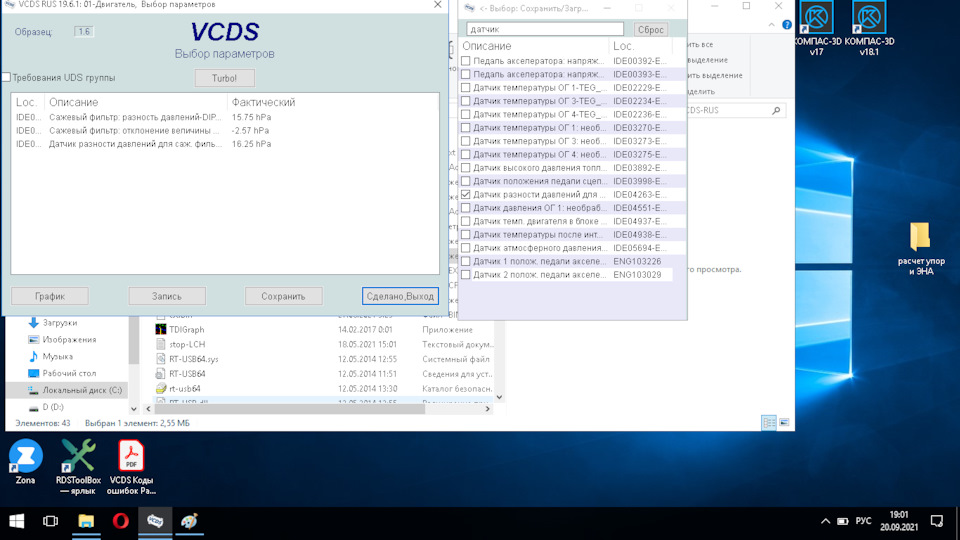The height and width of the screenshot is (540, 960).
Task: Check the IDE00393 Педаль акселератора row
Action: click(466, 74)
